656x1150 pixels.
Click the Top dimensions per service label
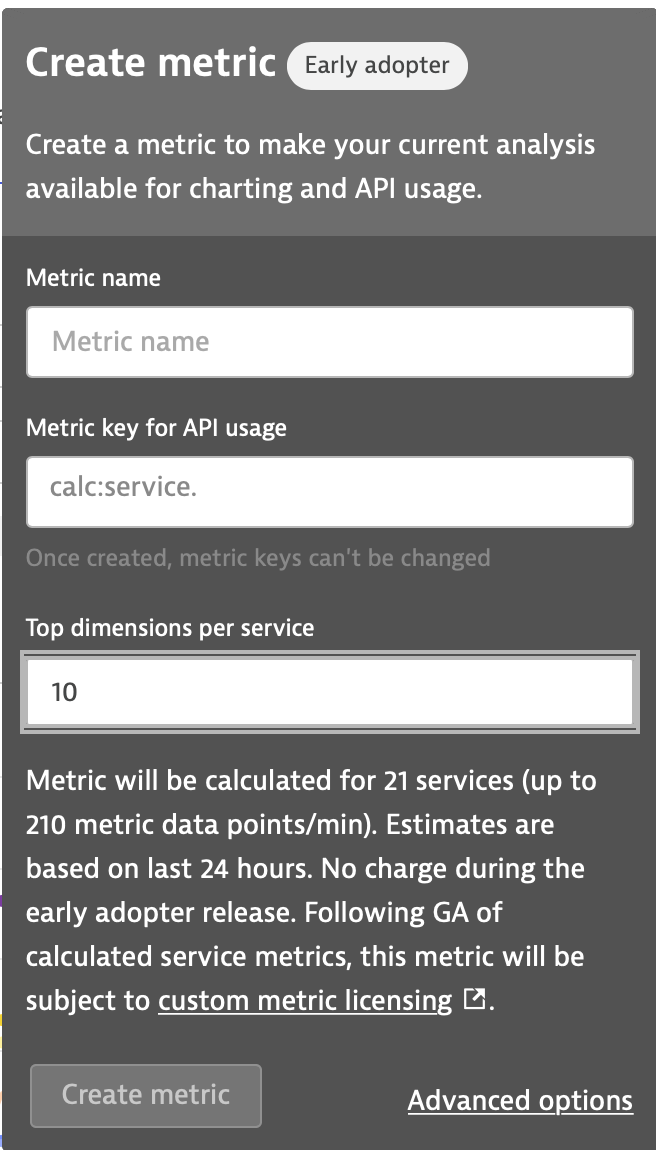click(170, 628)
